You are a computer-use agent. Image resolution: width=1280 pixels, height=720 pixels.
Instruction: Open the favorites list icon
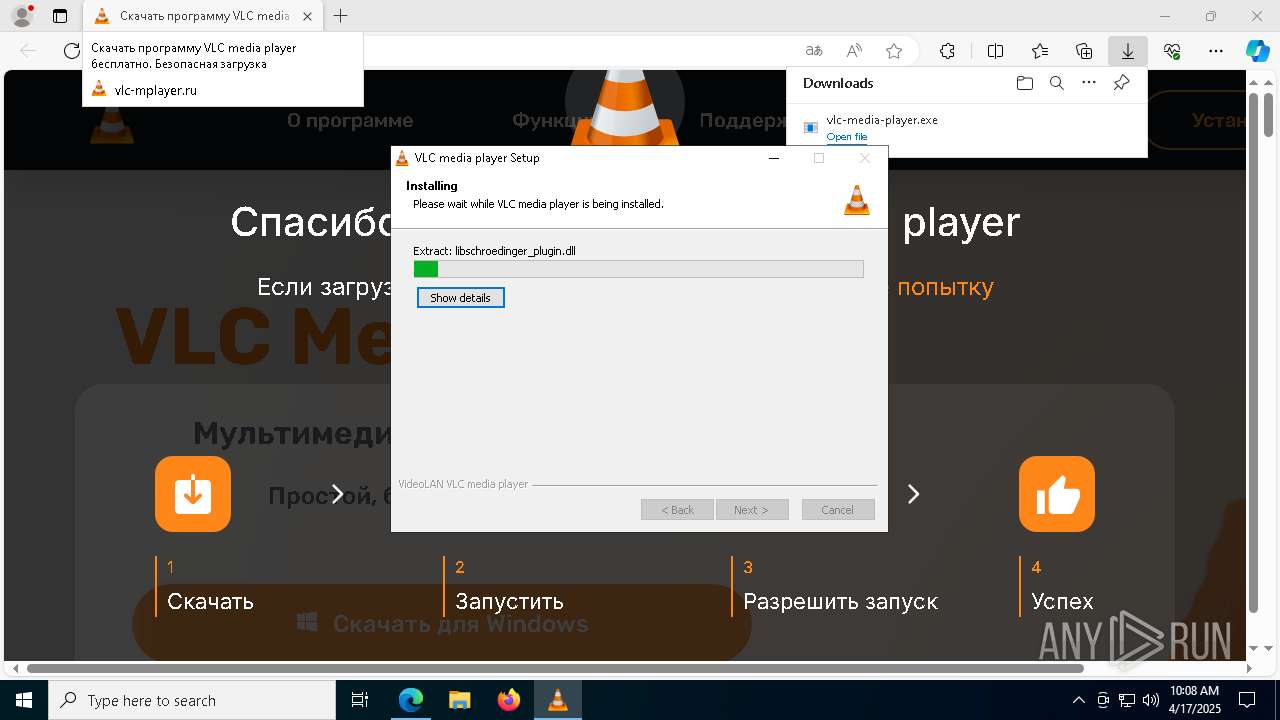tap(1040, 51)
